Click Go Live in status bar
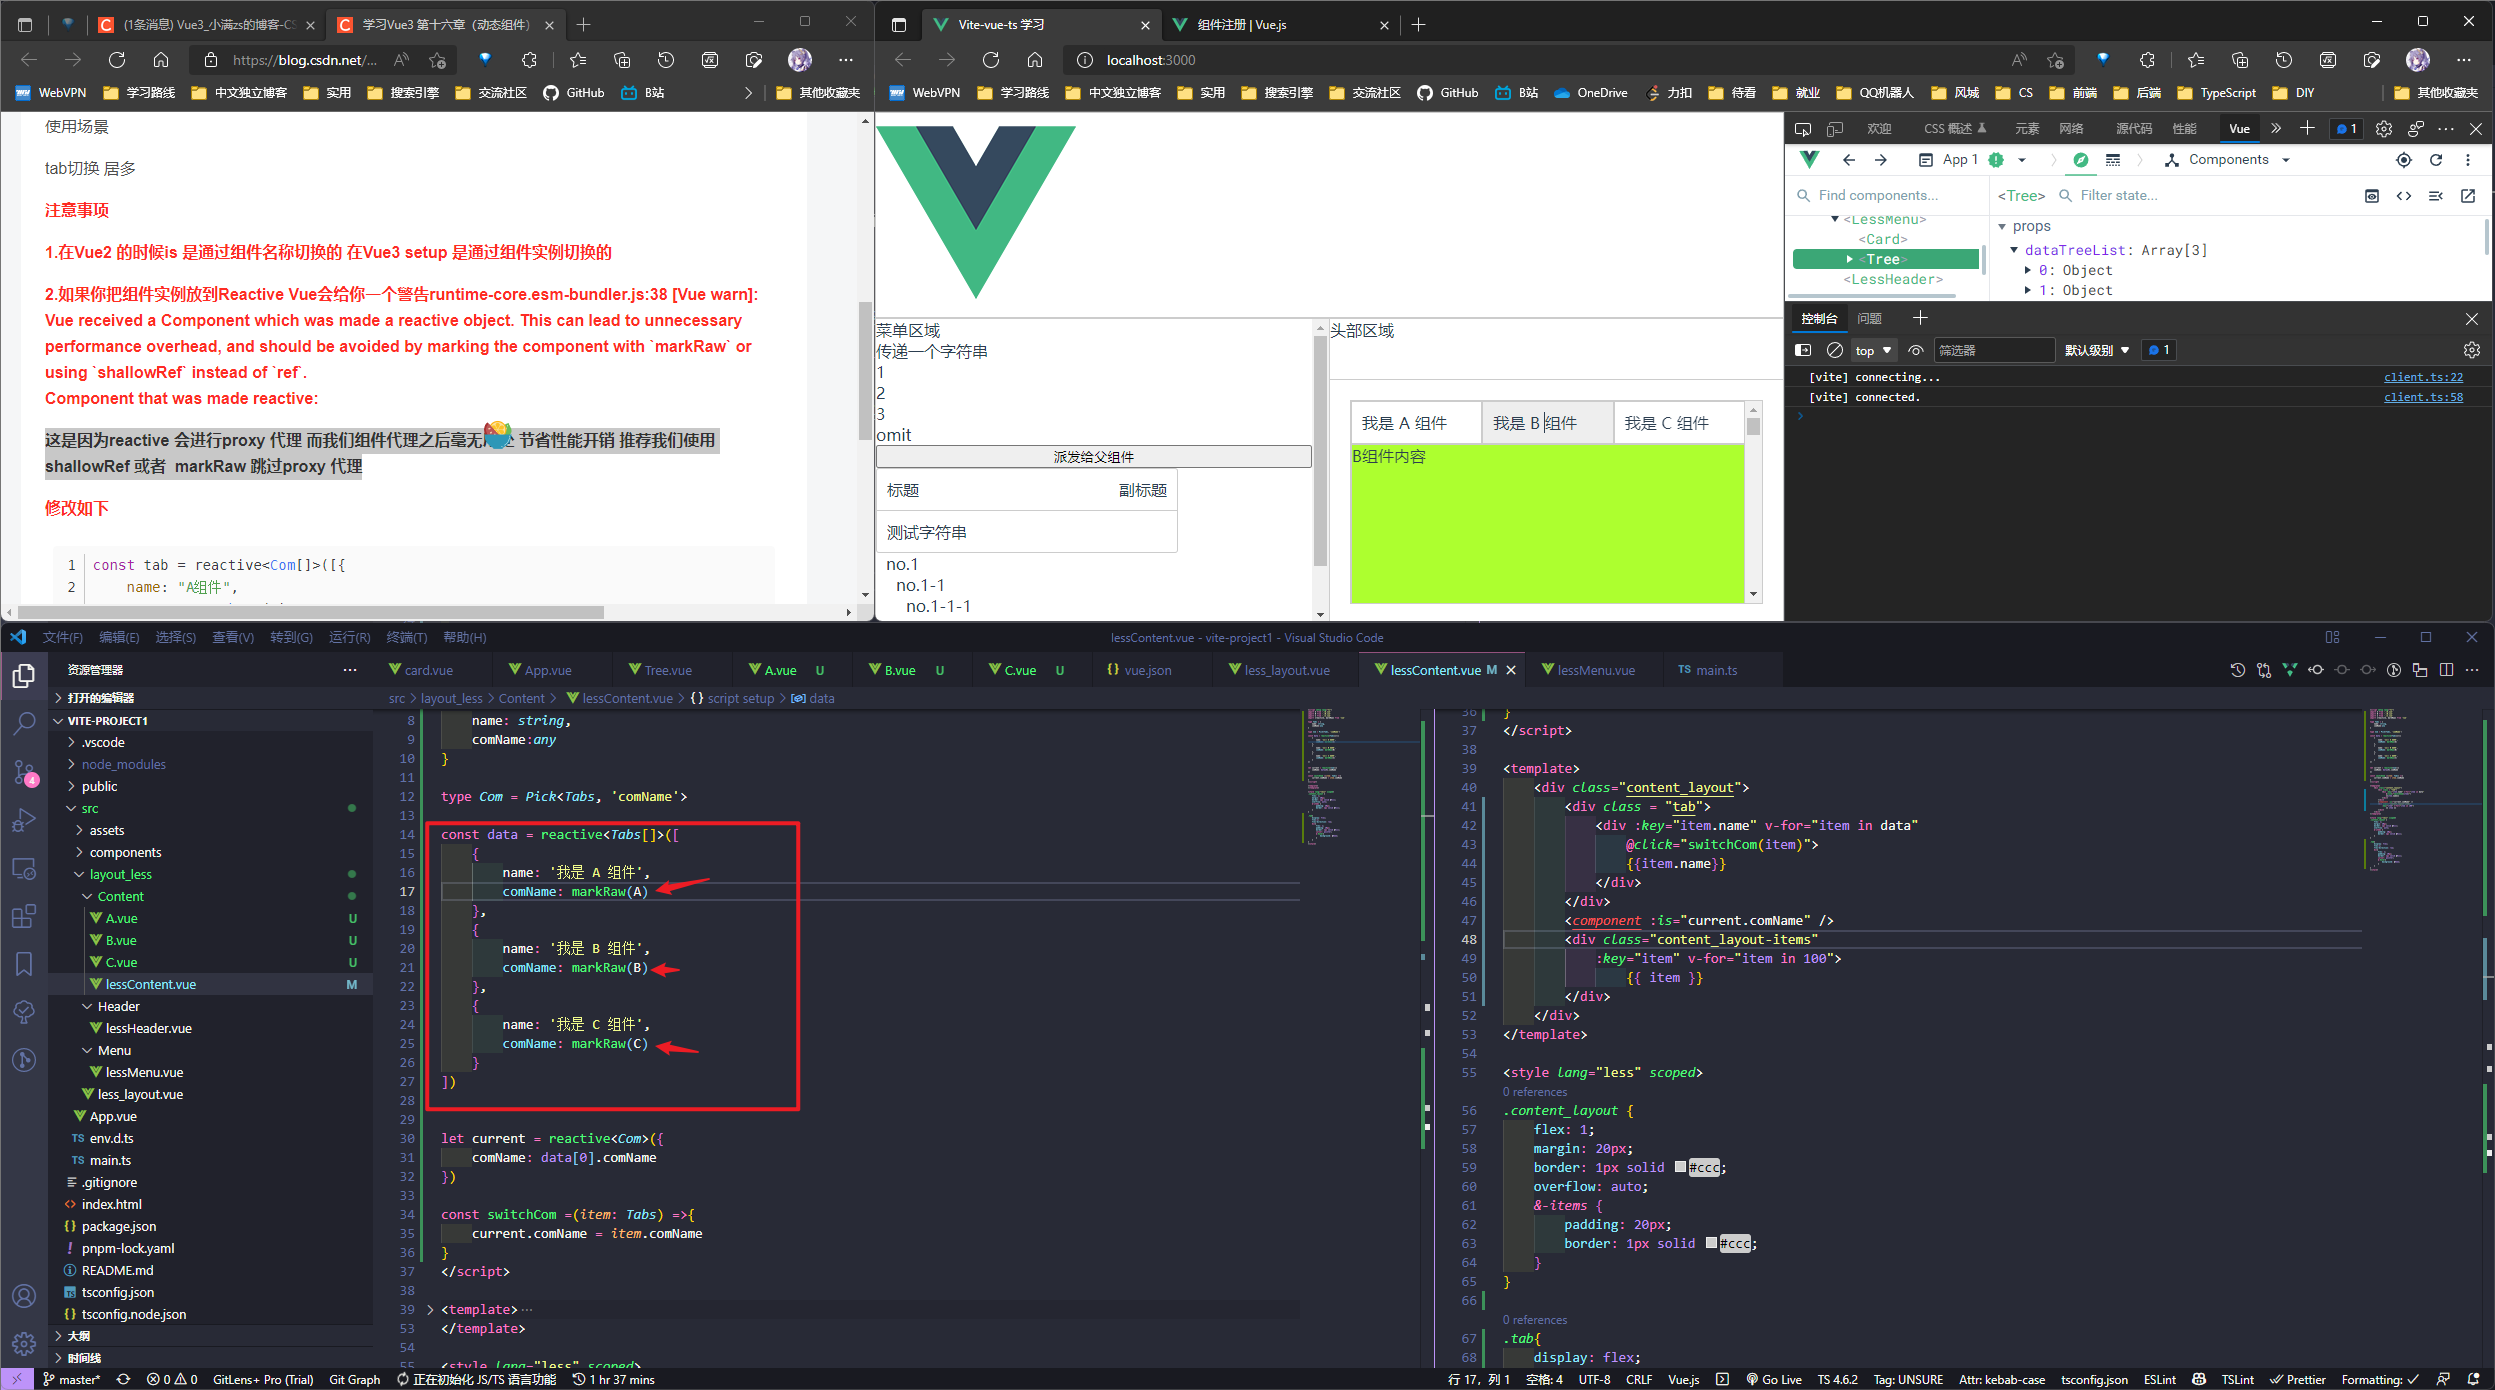 pos(1773,1380)
